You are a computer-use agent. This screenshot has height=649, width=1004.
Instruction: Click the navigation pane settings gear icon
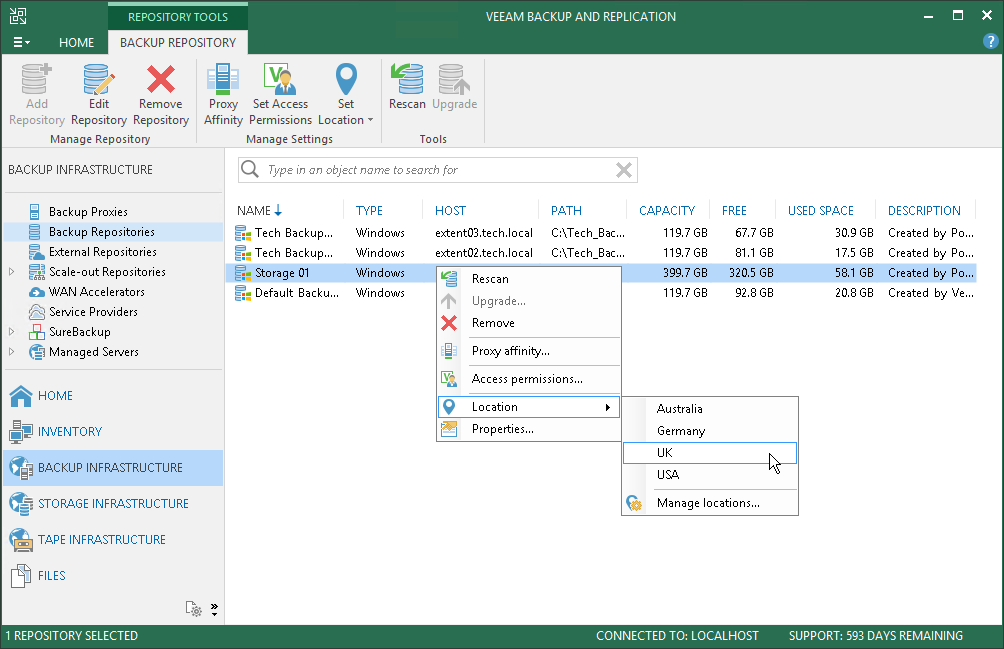195,609
